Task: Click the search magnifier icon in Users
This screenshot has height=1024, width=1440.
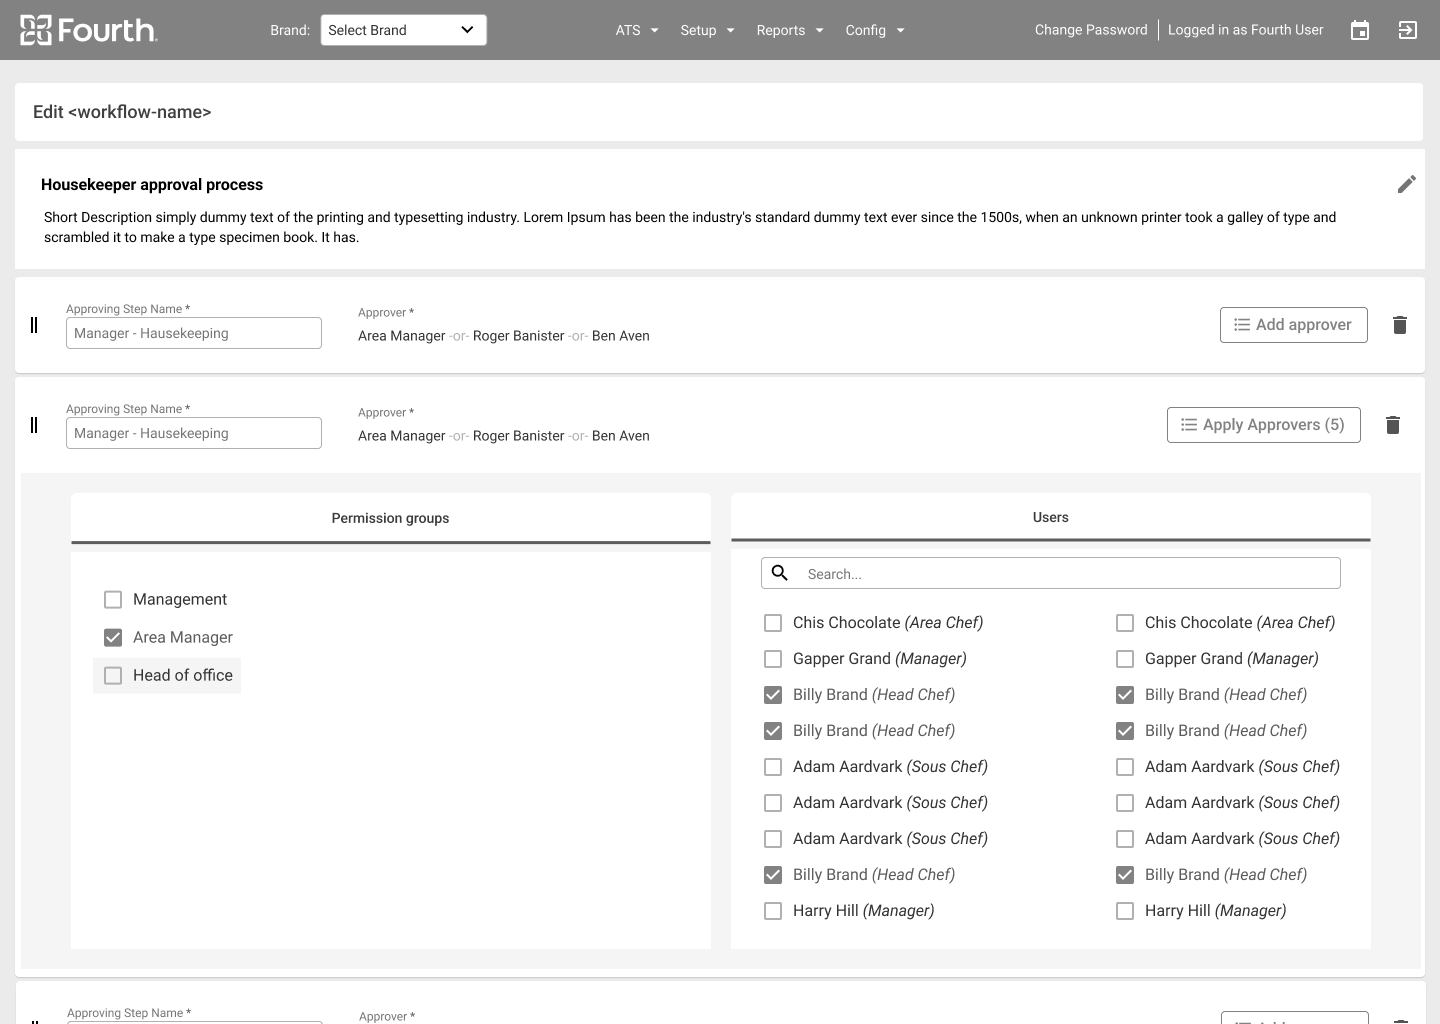Action: coord(780,573)
